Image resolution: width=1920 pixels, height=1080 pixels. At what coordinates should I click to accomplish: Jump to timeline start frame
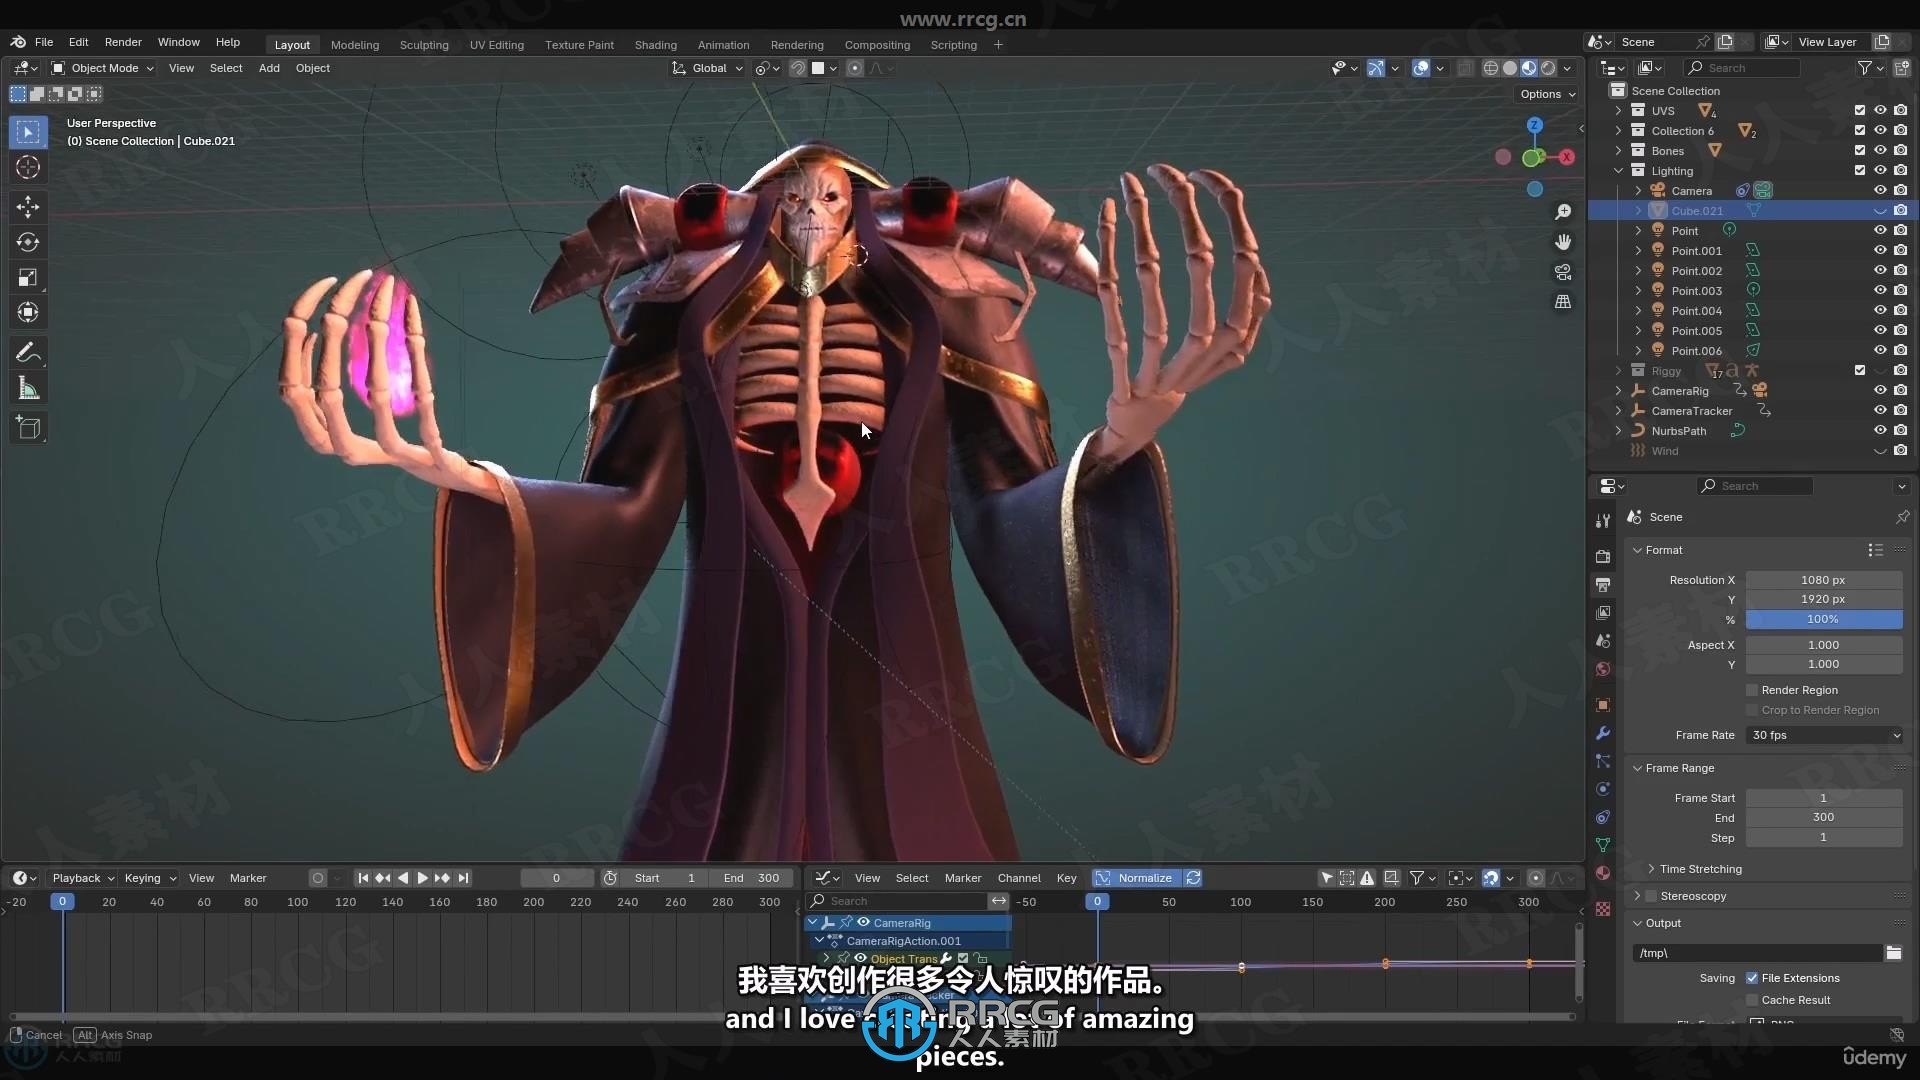point(363,878)
